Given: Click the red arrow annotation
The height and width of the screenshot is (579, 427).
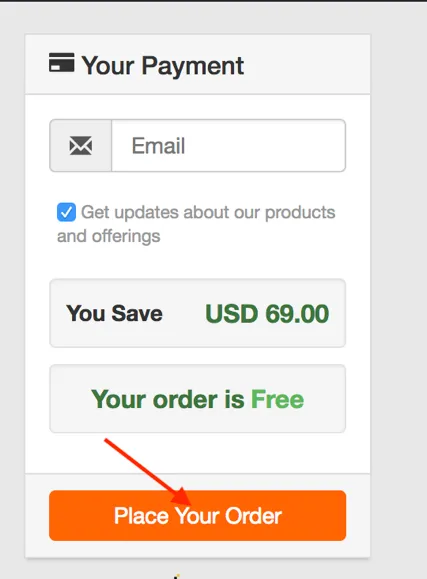Looking at the screenshot, I should pyautogui.click(x=148, y=472).
